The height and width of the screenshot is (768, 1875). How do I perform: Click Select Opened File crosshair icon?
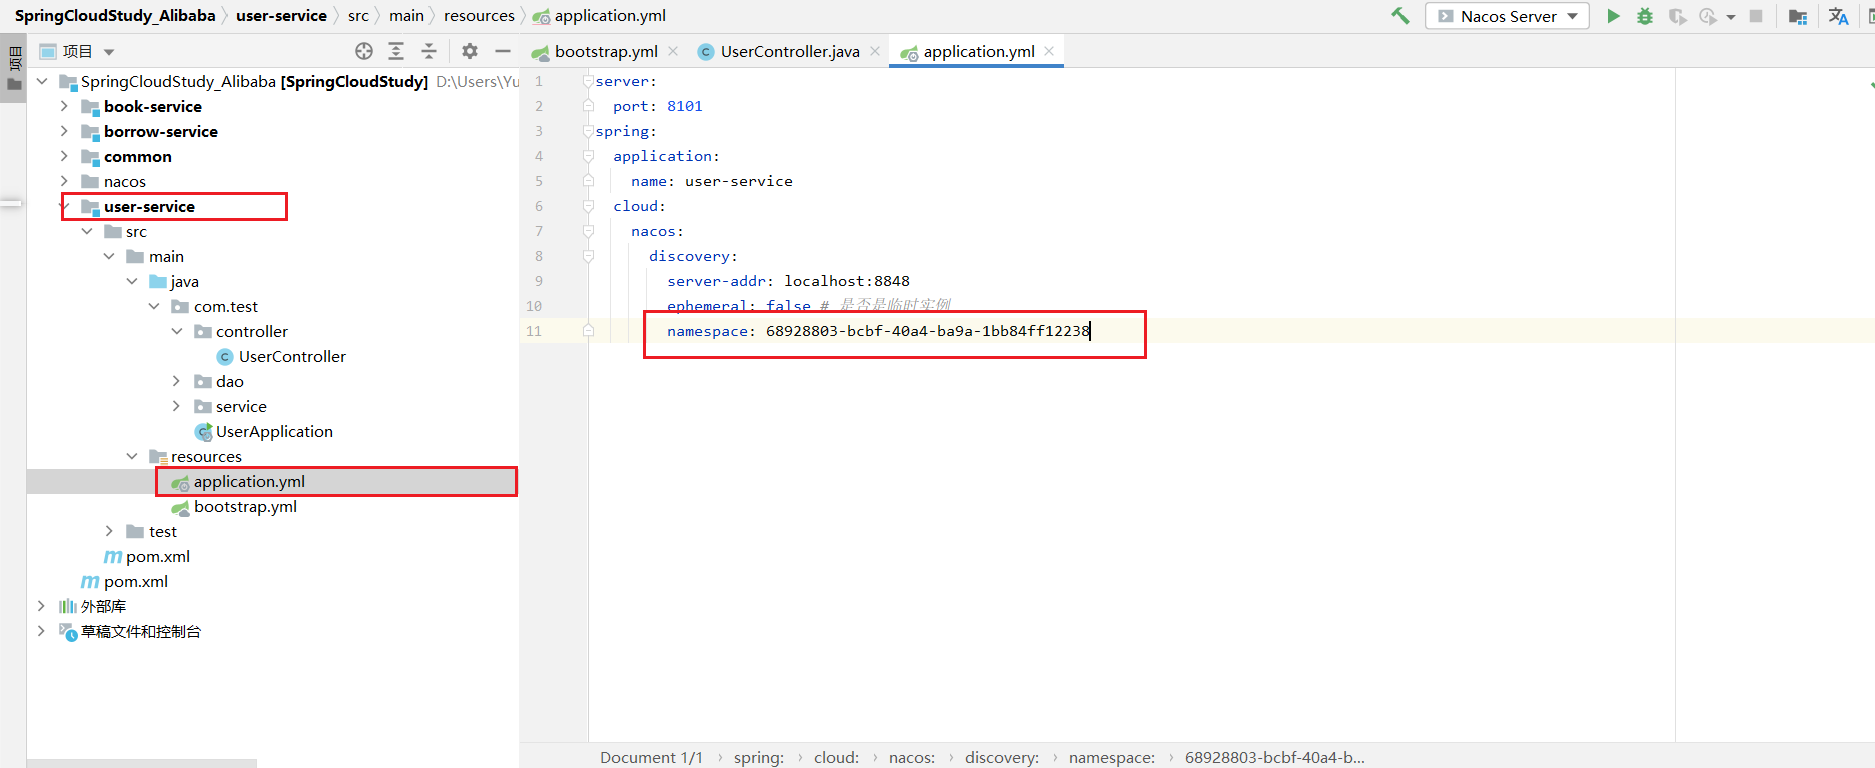tap(364, 51)
